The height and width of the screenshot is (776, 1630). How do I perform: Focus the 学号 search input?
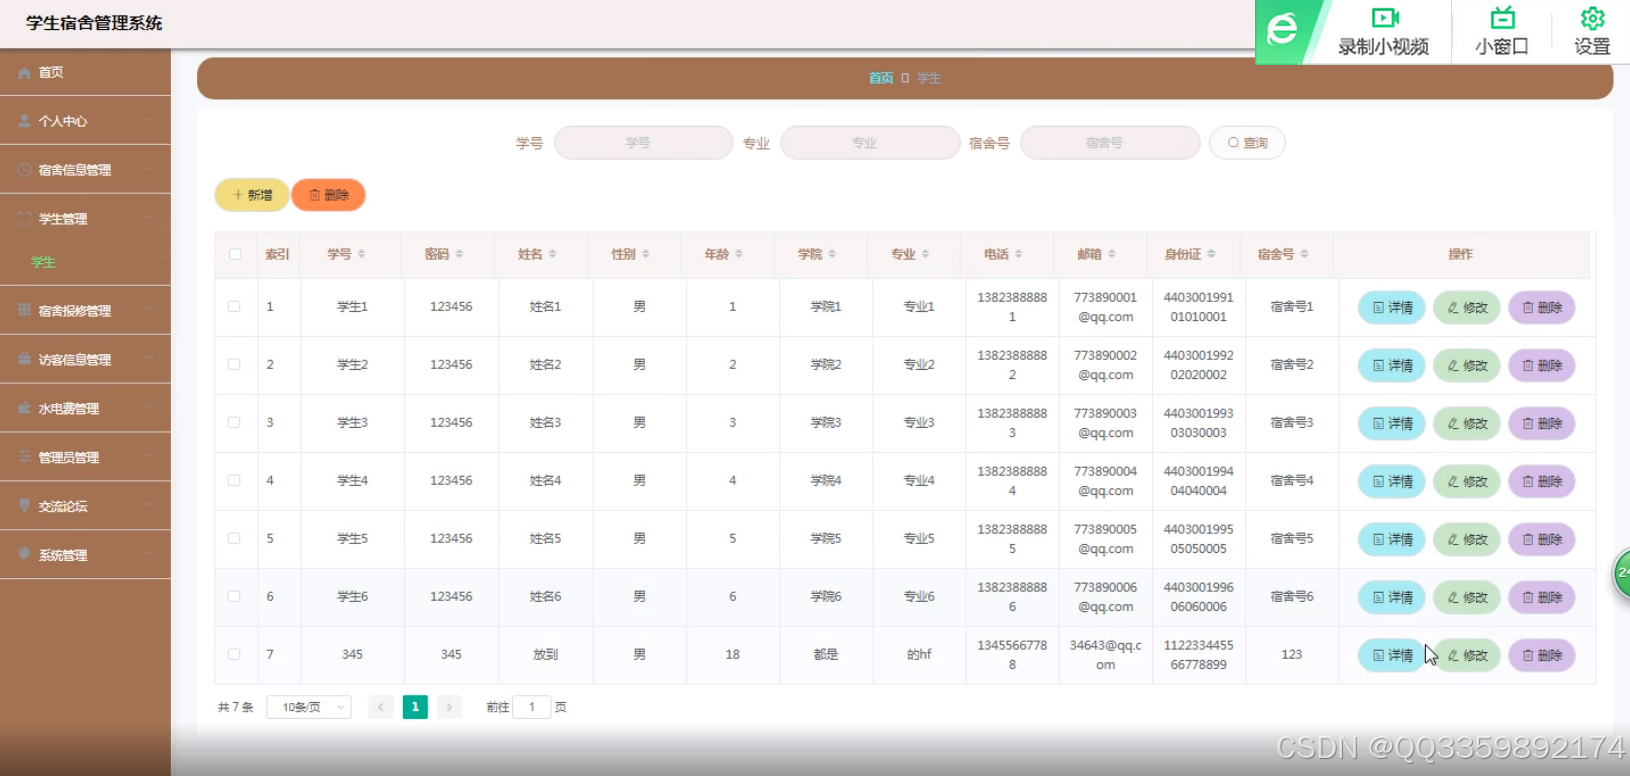coord(644,143)
